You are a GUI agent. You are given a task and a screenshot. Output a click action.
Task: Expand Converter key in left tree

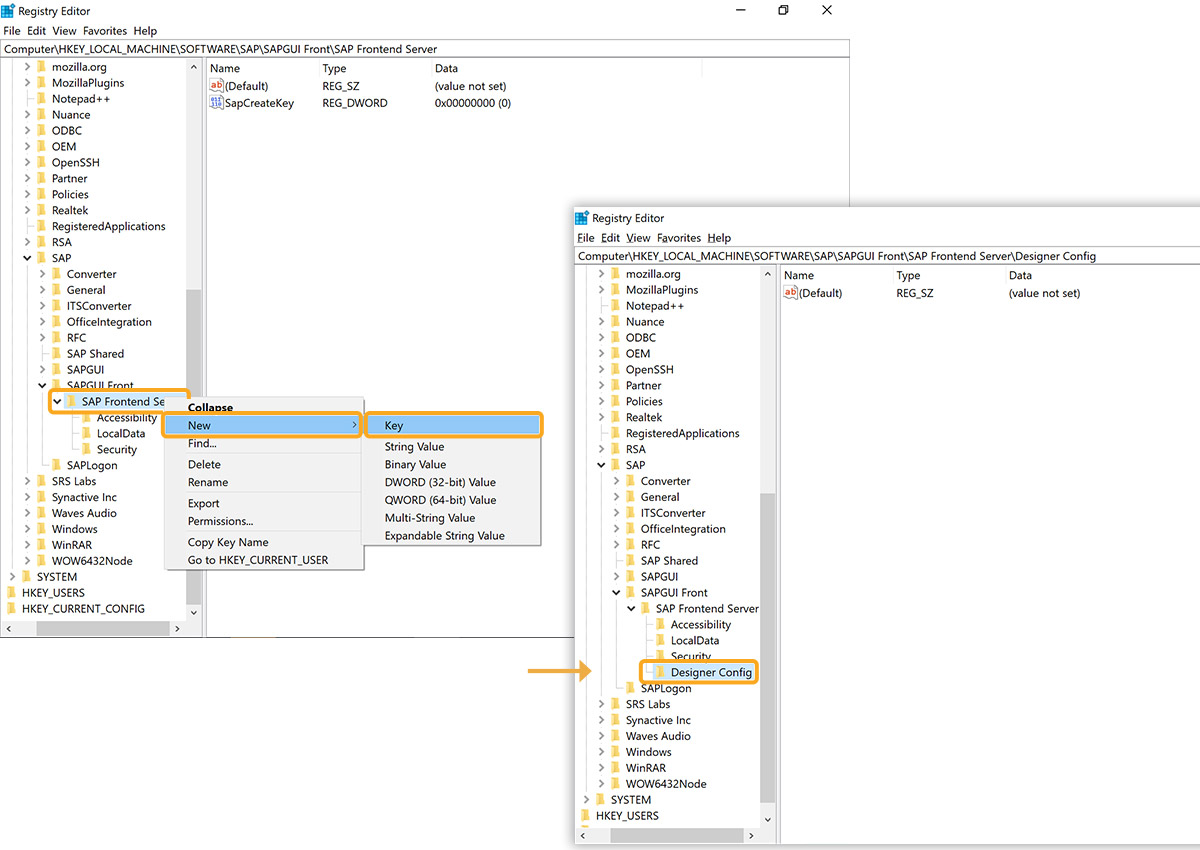point(43,274)
